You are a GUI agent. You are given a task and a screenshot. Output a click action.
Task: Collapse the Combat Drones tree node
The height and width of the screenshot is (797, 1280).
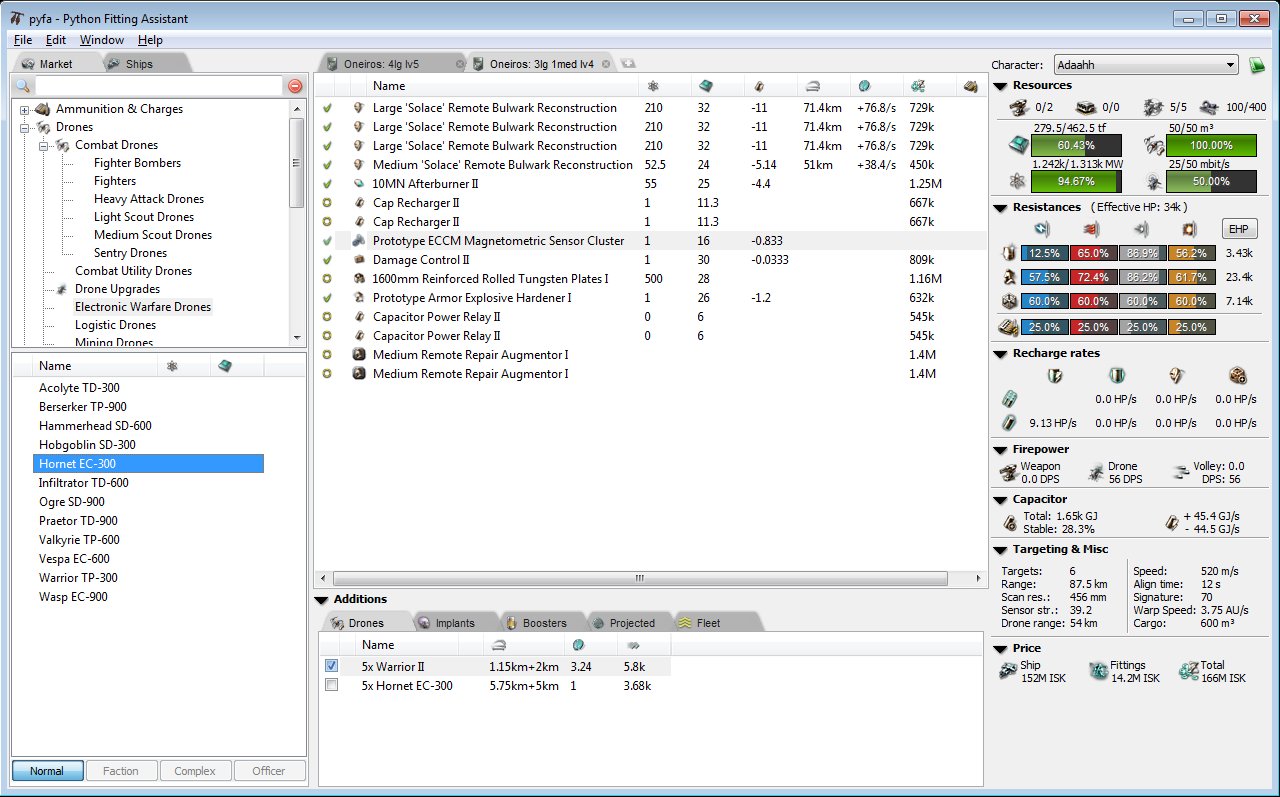[x=44, y=145]
